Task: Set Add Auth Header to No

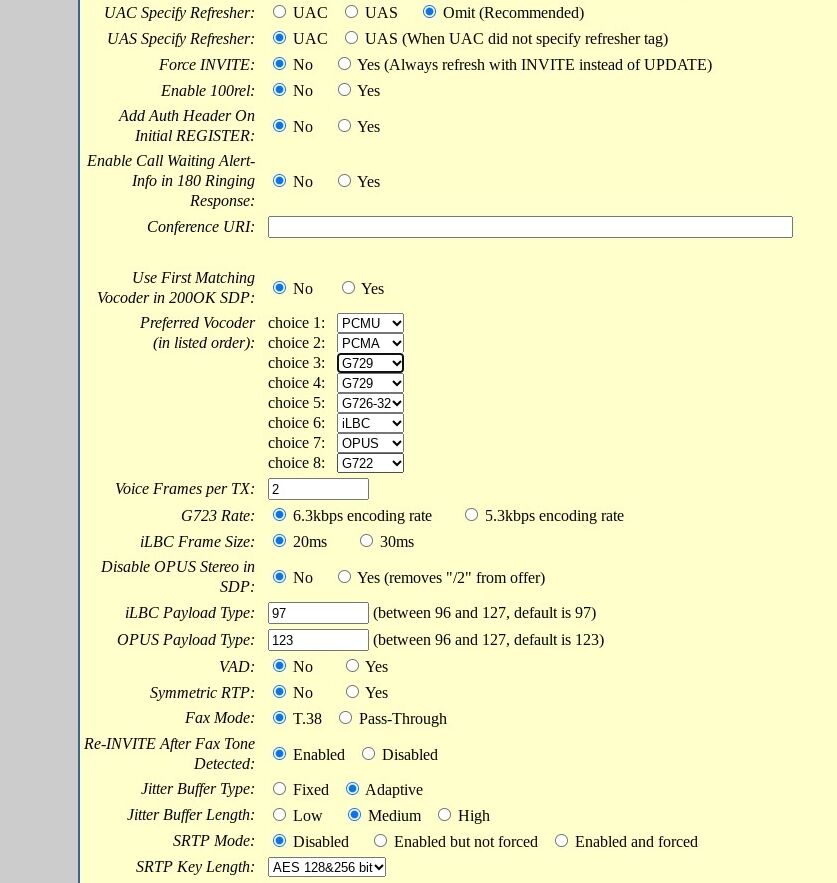Action: coord(279,126)
